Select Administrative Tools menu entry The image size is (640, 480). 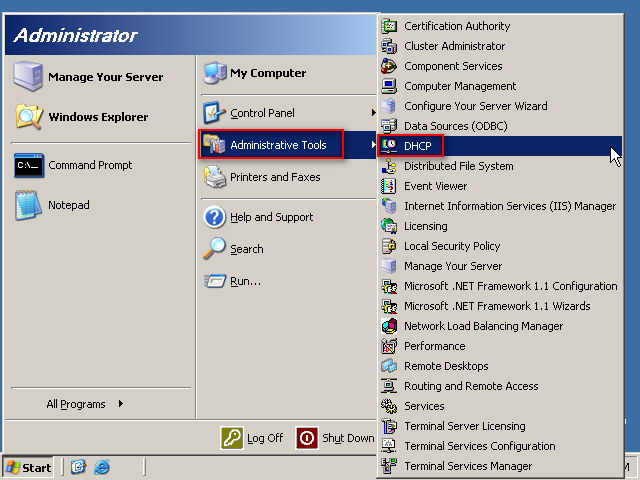click(x=288, y=144)
